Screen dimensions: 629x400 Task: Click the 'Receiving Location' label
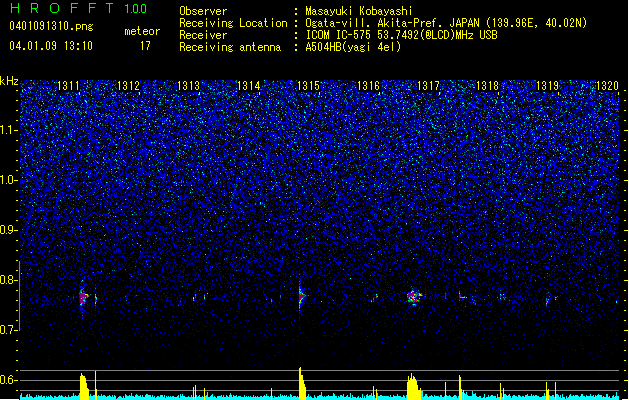(x=233, y=23)
